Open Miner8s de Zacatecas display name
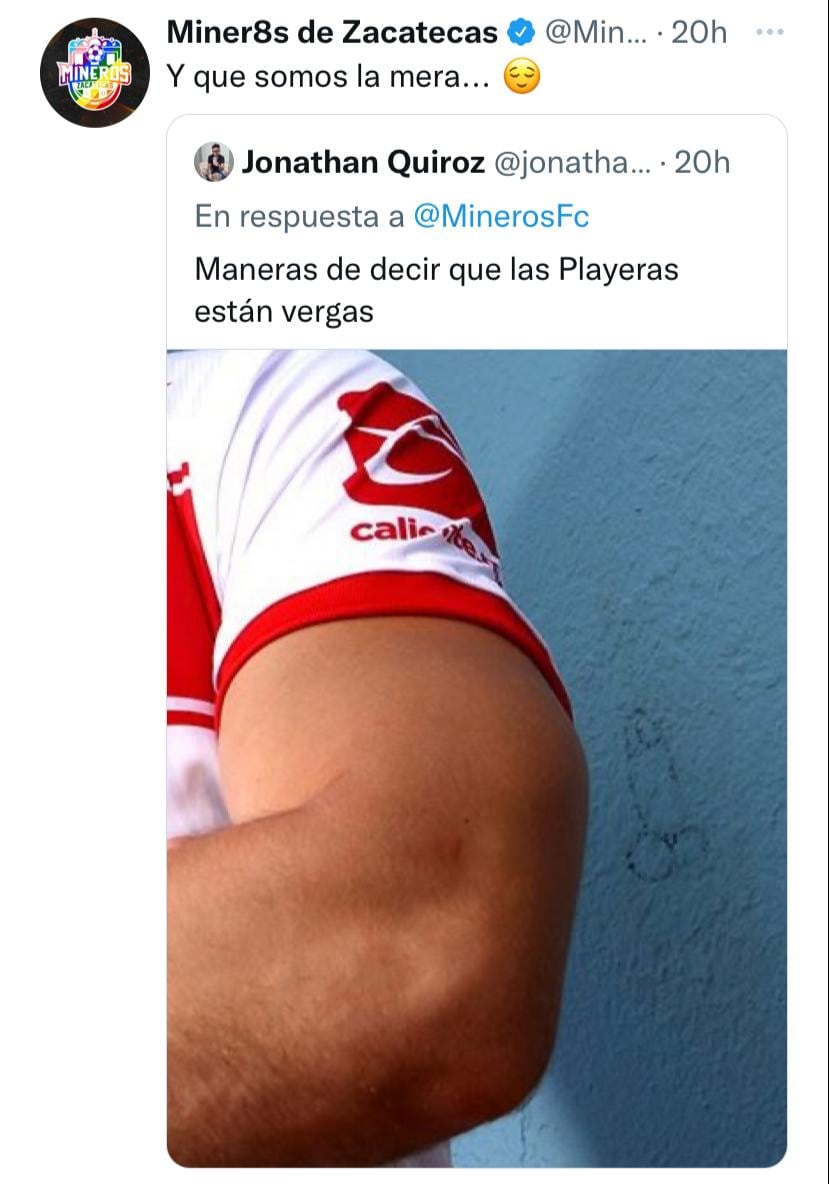 (x=332, y=32)
